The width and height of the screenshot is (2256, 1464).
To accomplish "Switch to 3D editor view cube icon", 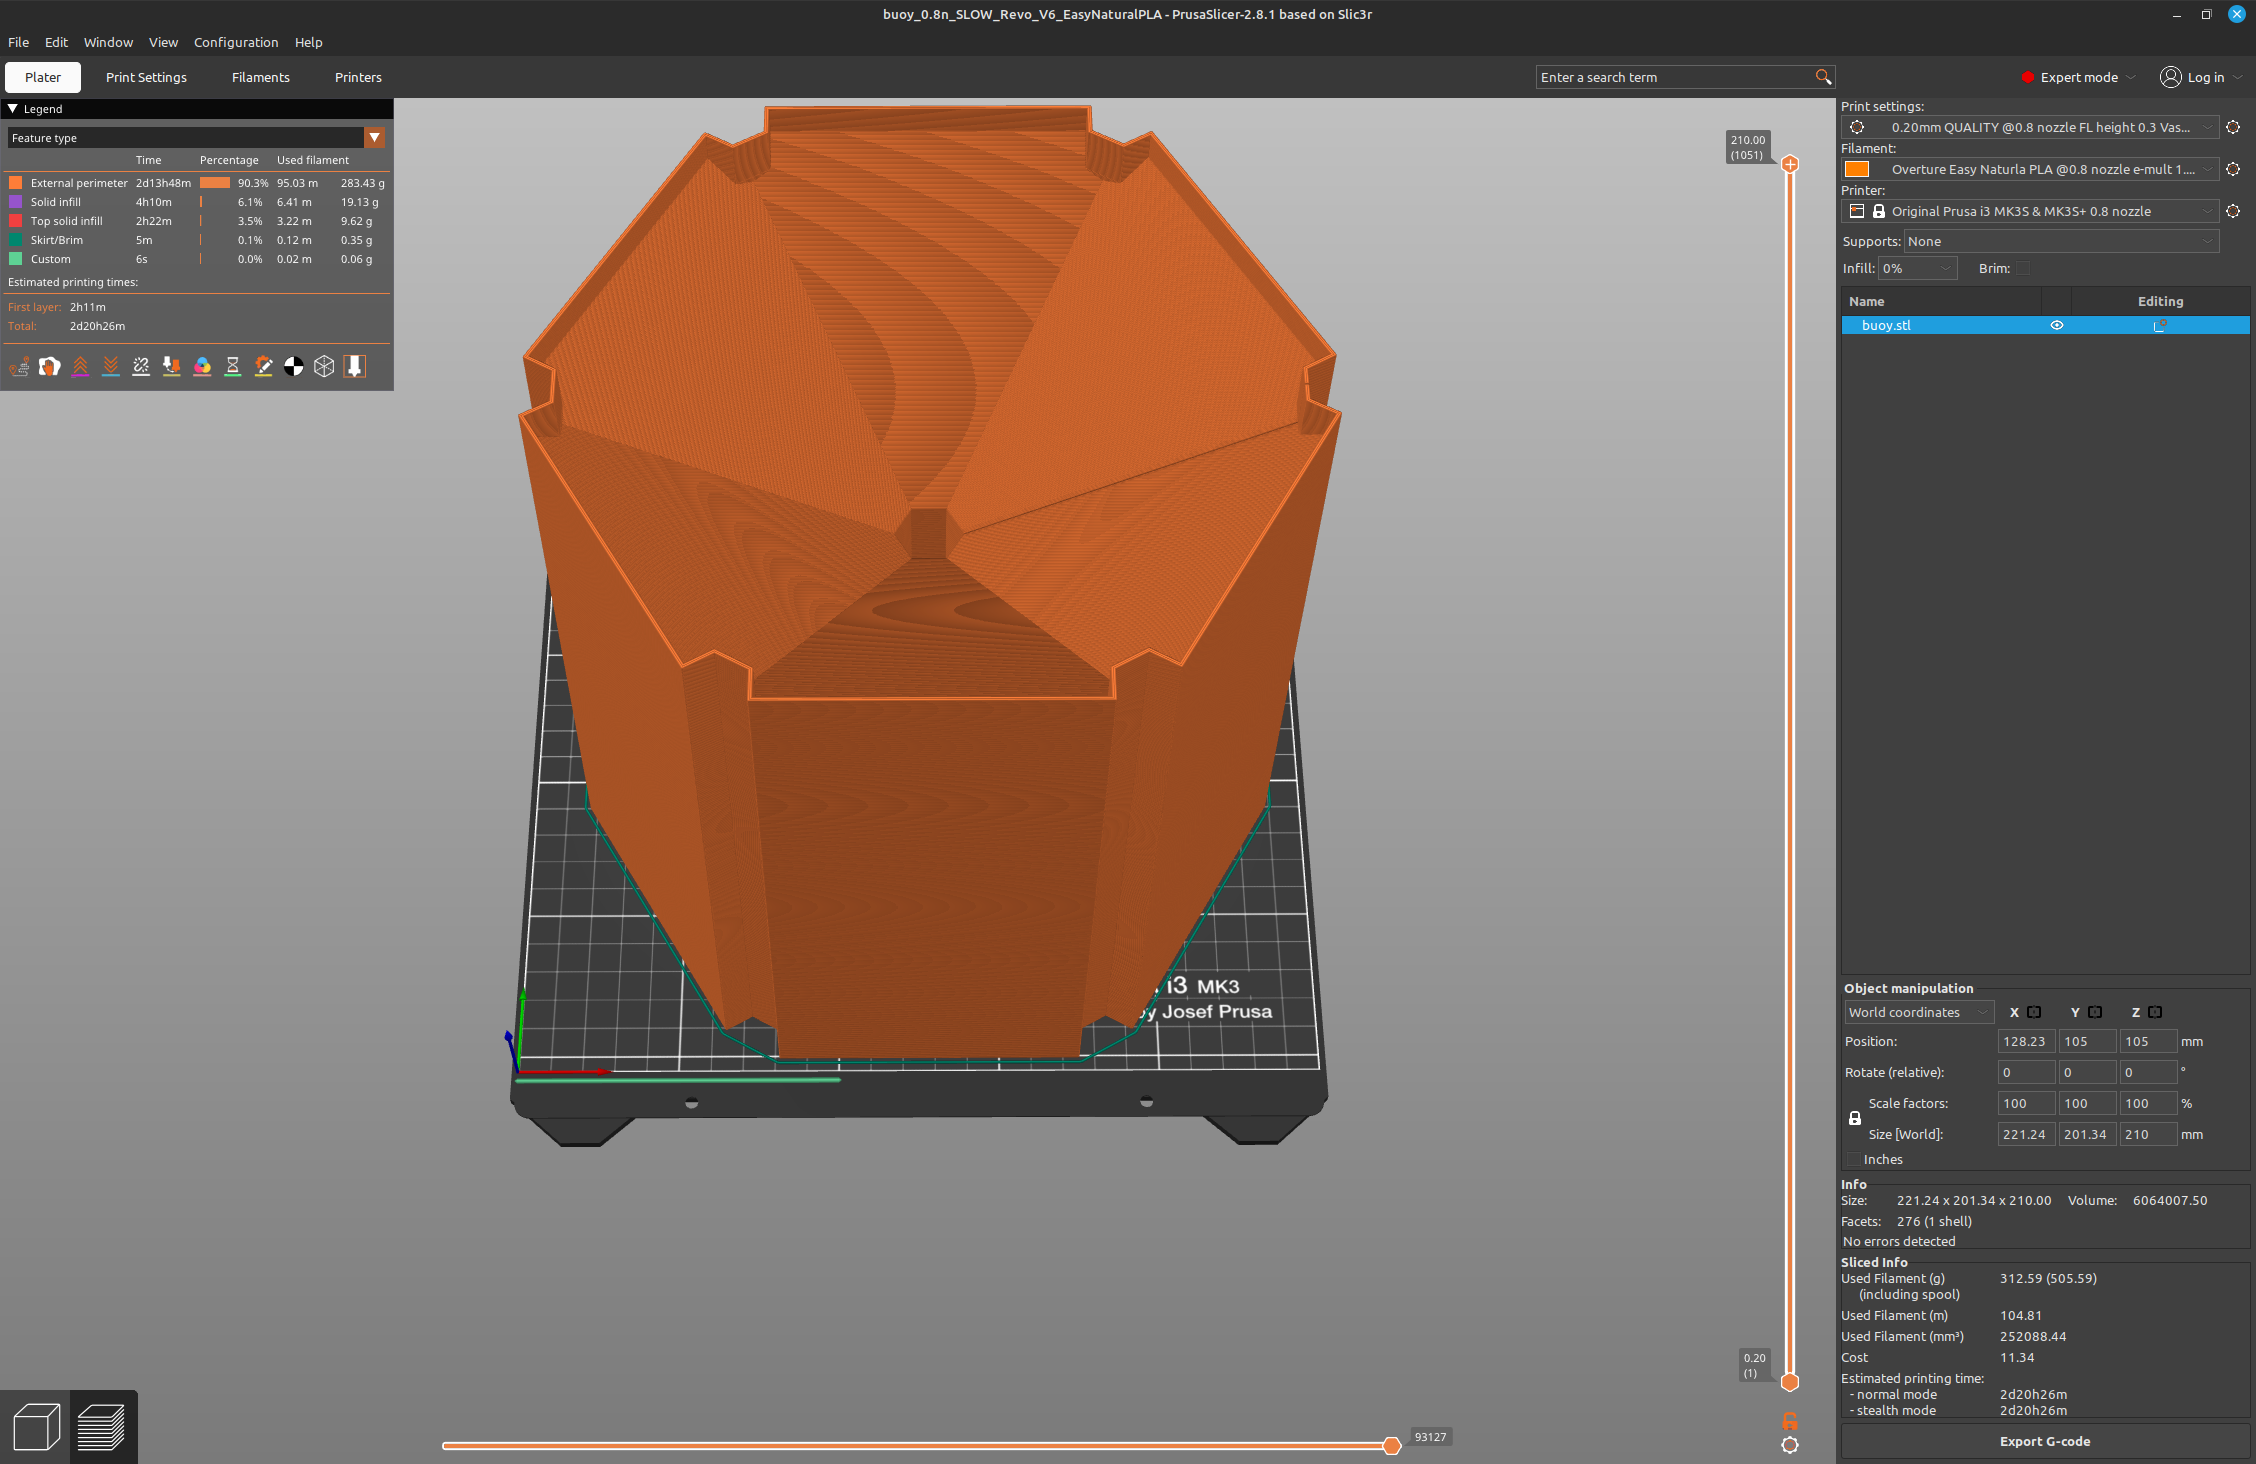I will pyautogui.click(x=36, y=1426).
